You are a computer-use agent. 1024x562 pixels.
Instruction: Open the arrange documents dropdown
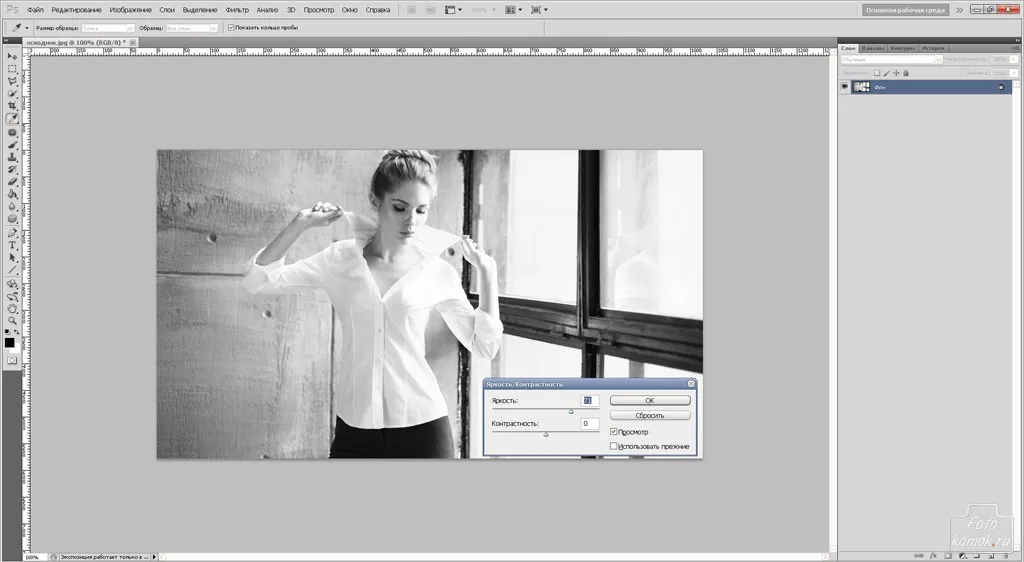514,10
